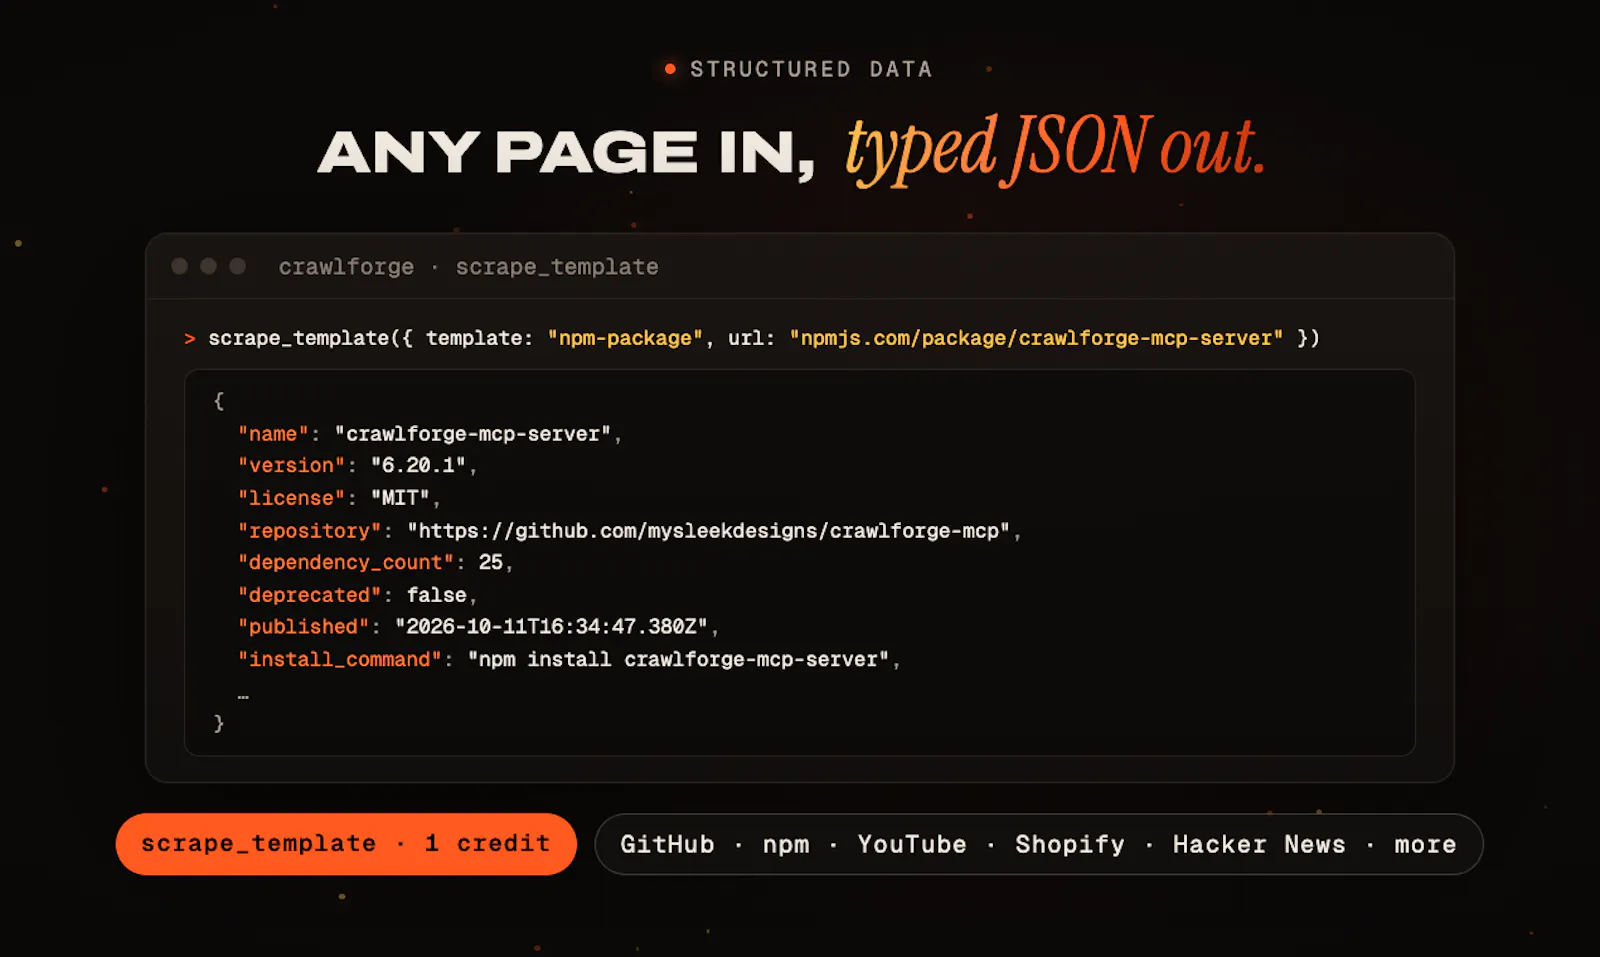Screen dimensions: 1600x957
Task: Click the "ANY PAGE IN," heading text
Action: click(x=567, y=153)
